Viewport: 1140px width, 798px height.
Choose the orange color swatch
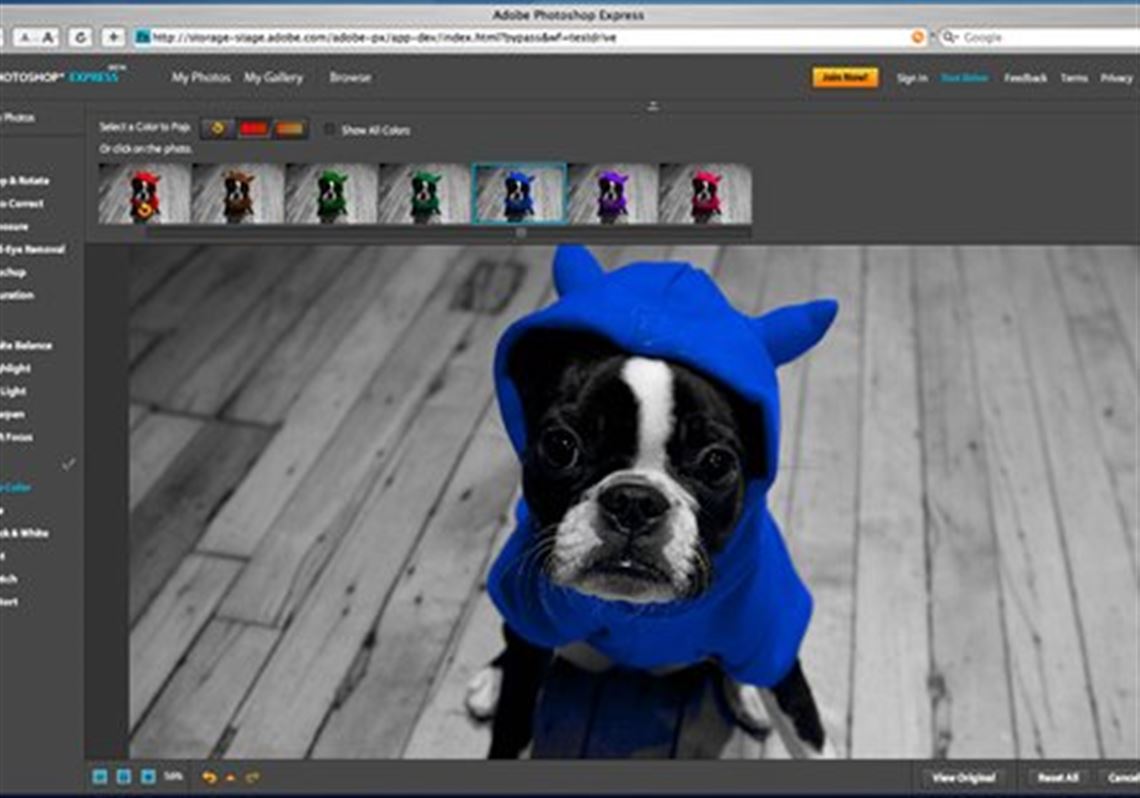pos(290,129)
